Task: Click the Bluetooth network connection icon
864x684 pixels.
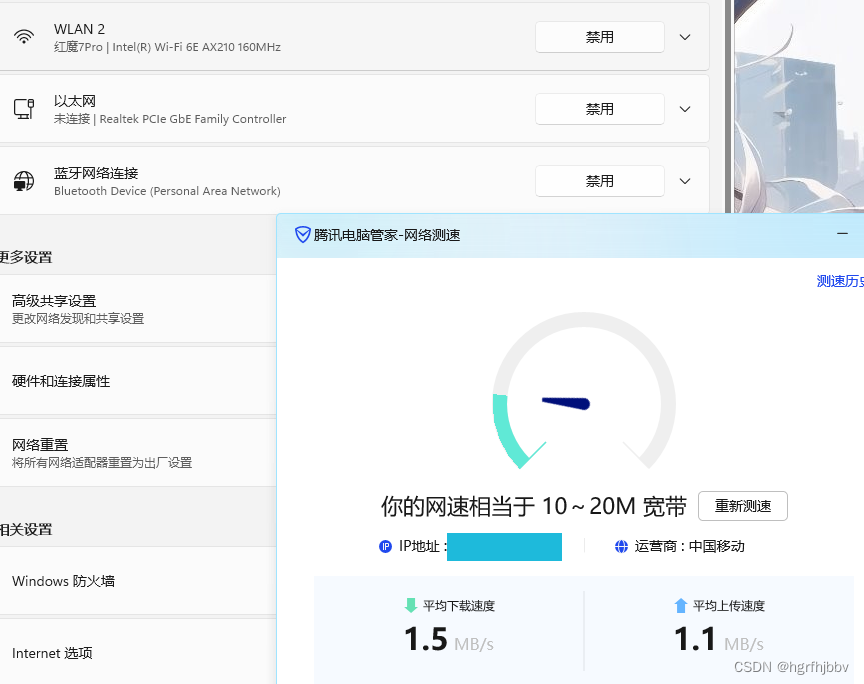Action: point(24,181)
